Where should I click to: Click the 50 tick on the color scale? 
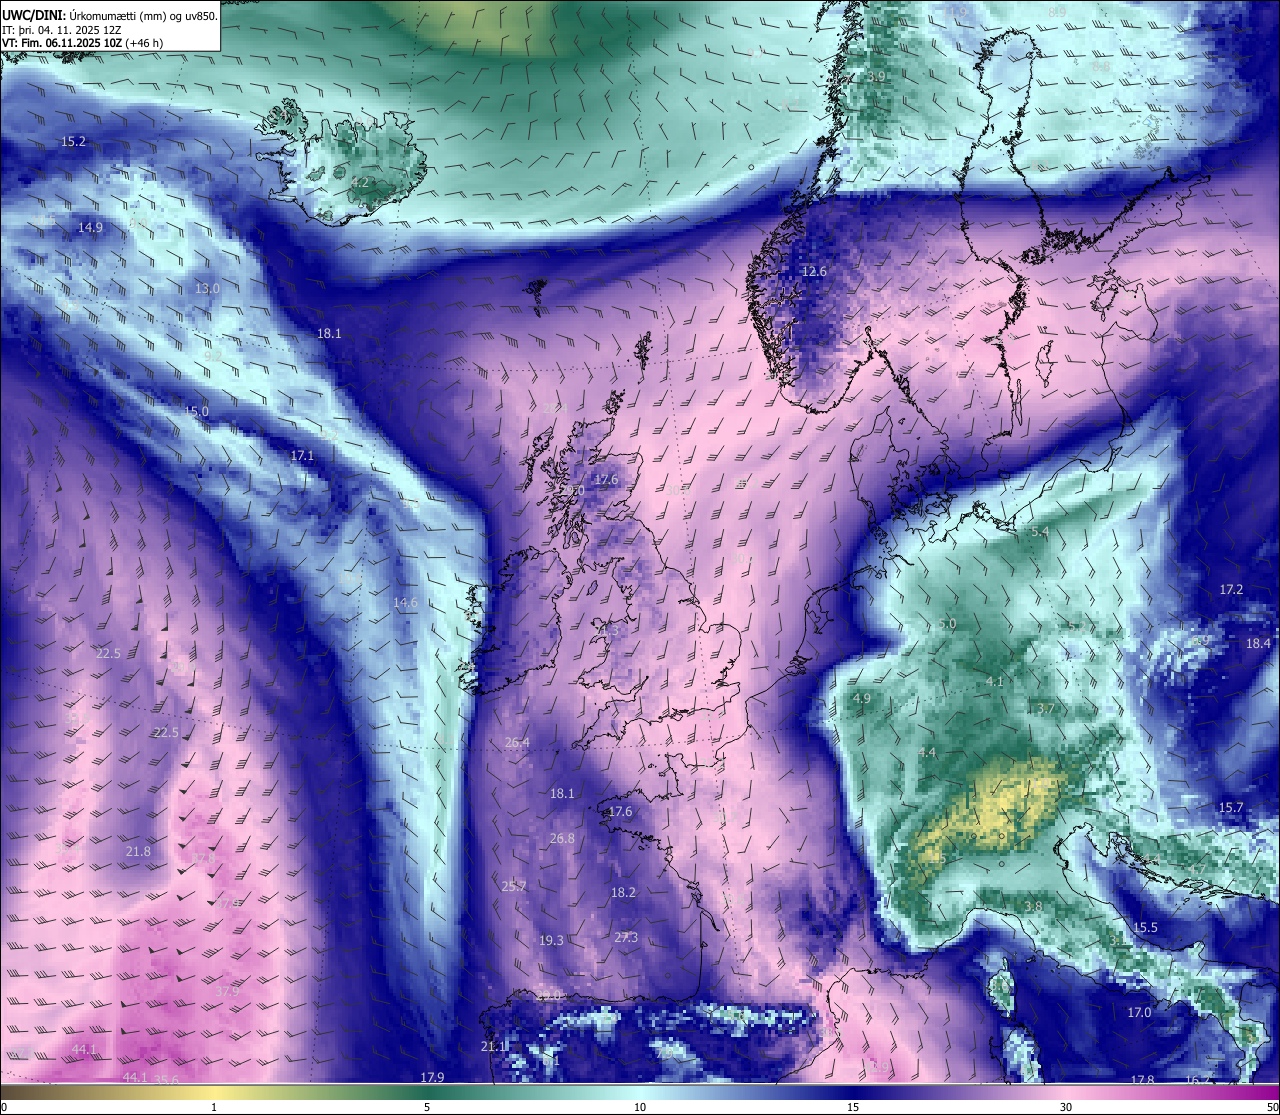pos(1272,1107)
